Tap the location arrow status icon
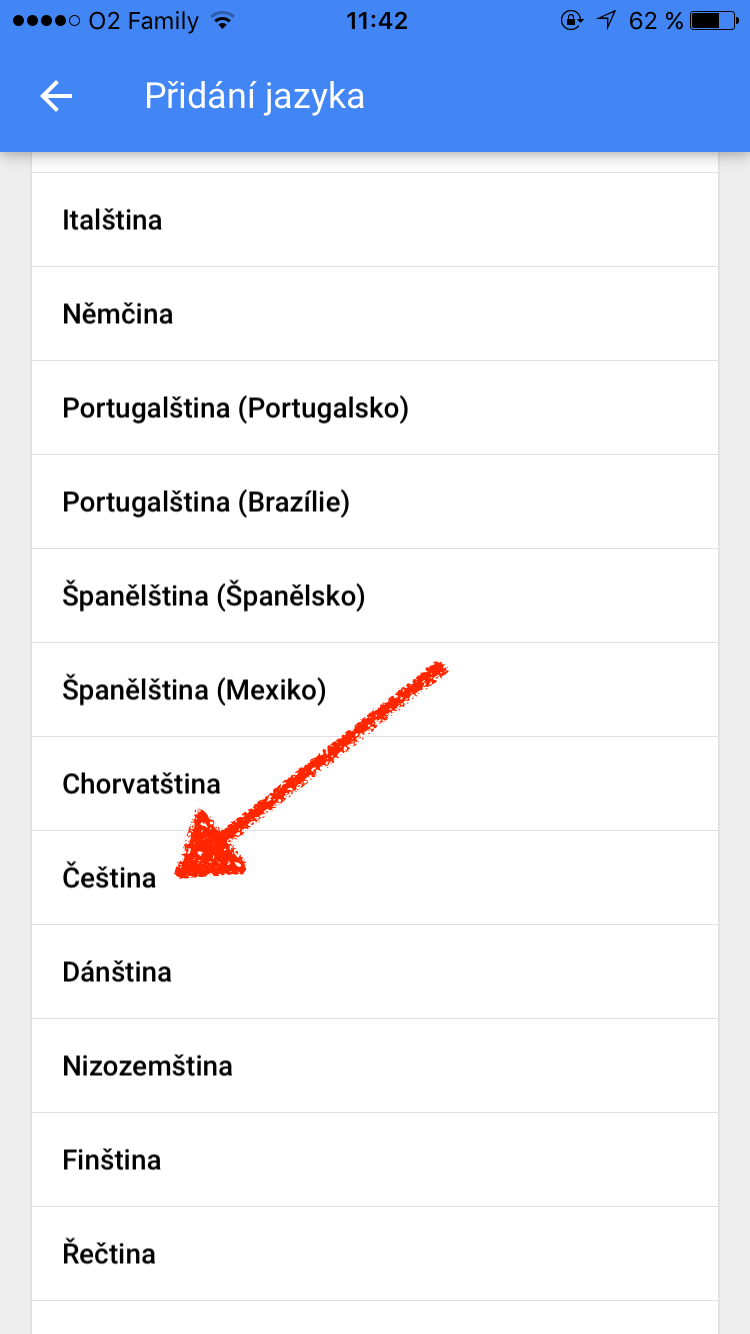 pyautogui.click(x=606, y=21)
